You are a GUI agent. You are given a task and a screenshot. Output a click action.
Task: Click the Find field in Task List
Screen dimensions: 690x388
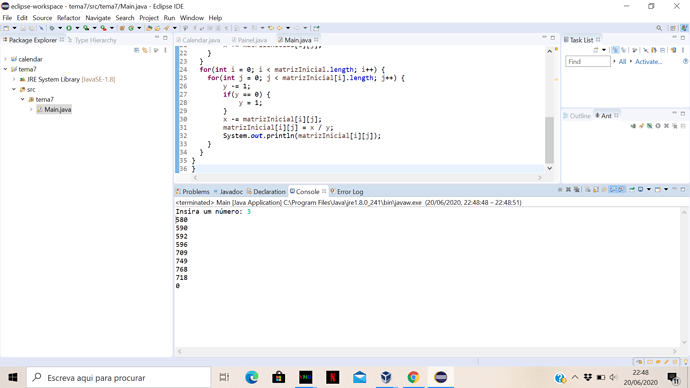[587, 62]
